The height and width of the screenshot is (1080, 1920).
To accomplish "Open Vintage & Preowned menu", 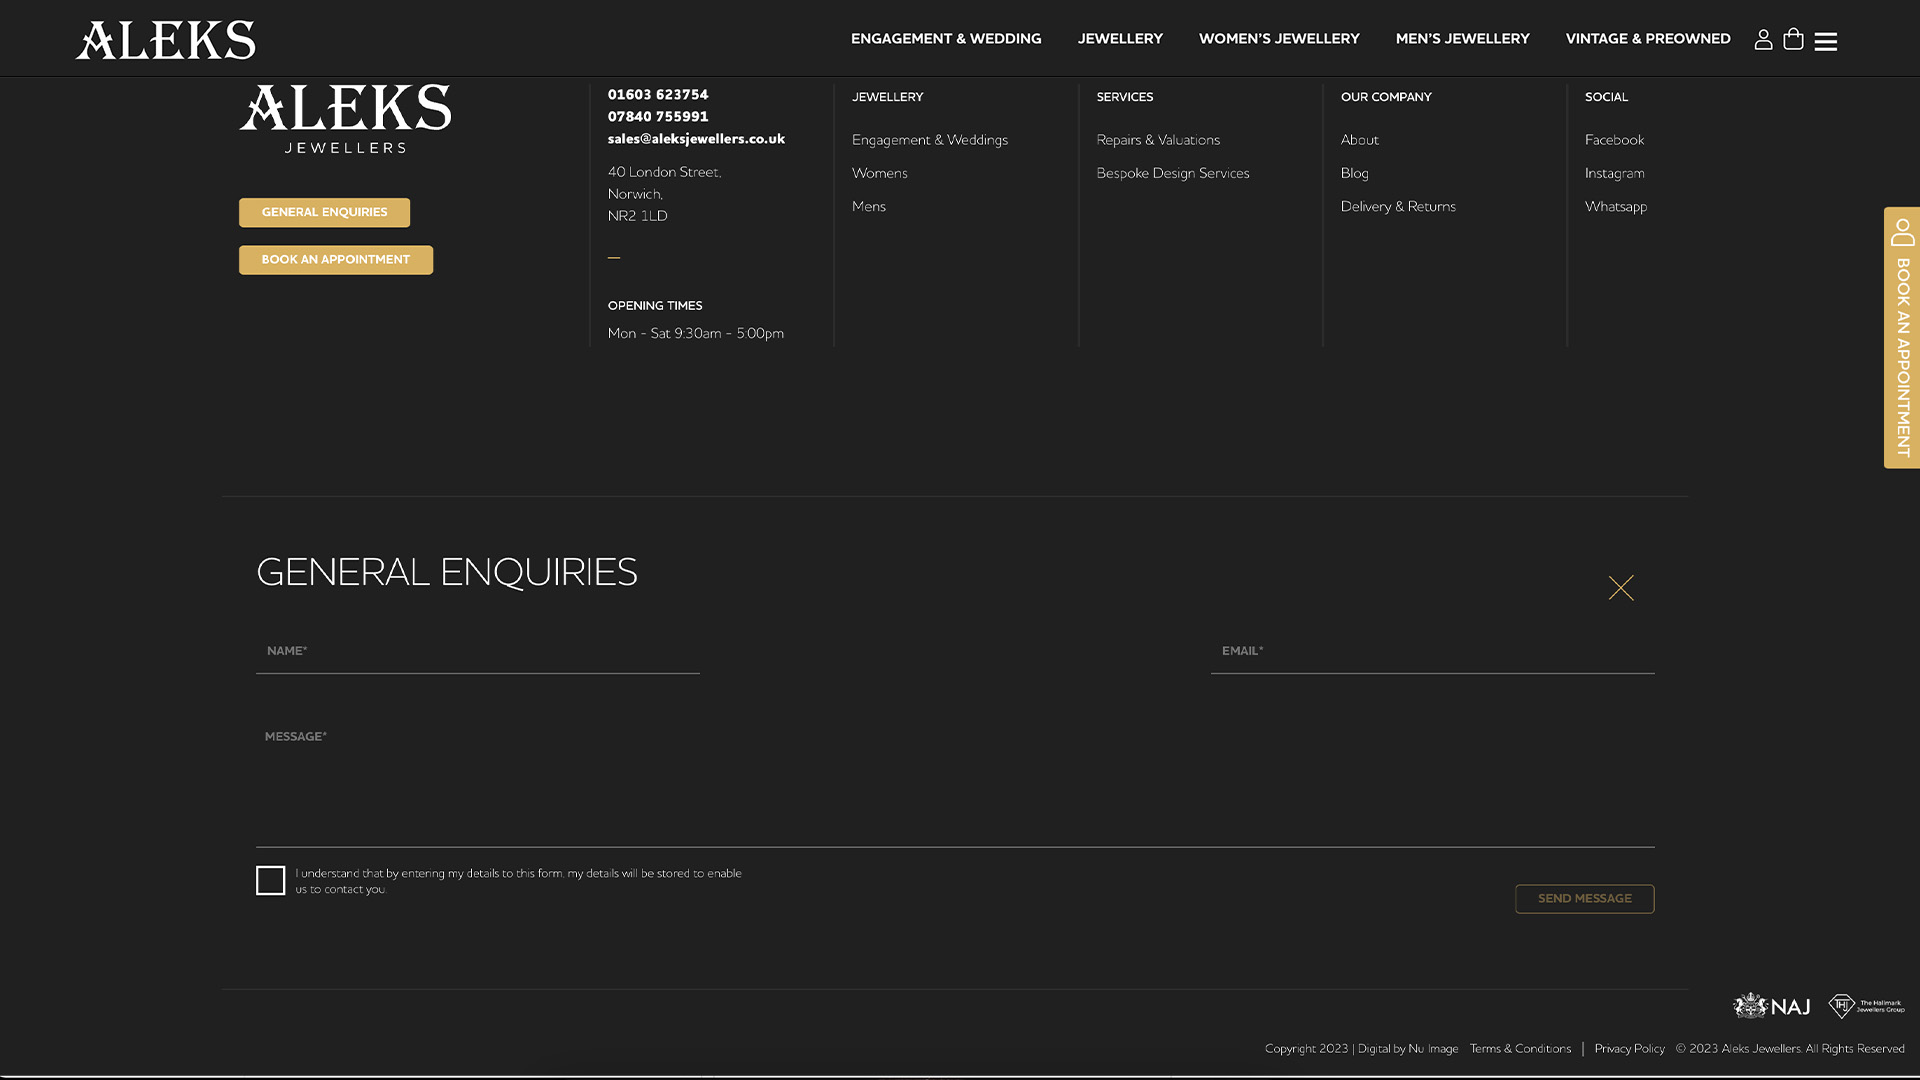I will pyautogui.click(x=1648, y=39).
